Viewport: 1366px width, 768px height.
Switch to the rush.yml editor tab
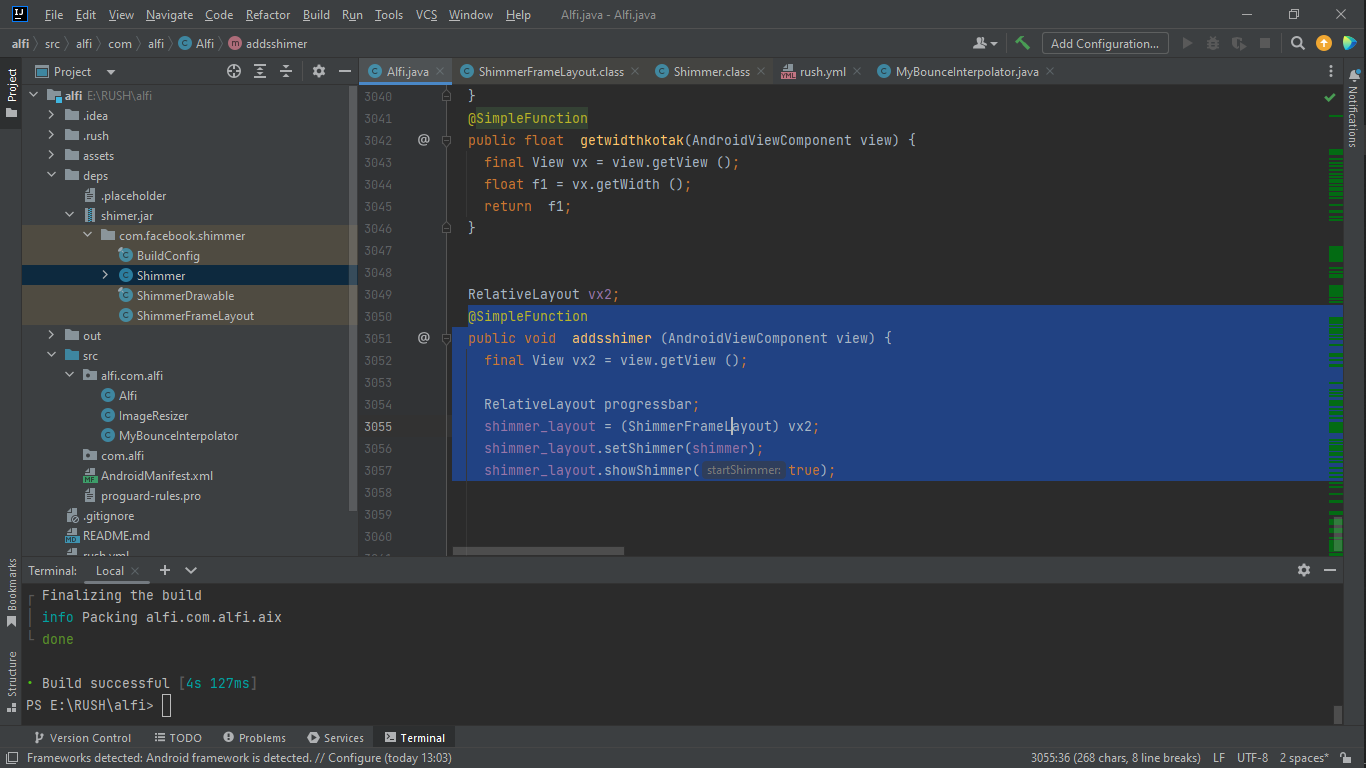click(x=822, y=72)
